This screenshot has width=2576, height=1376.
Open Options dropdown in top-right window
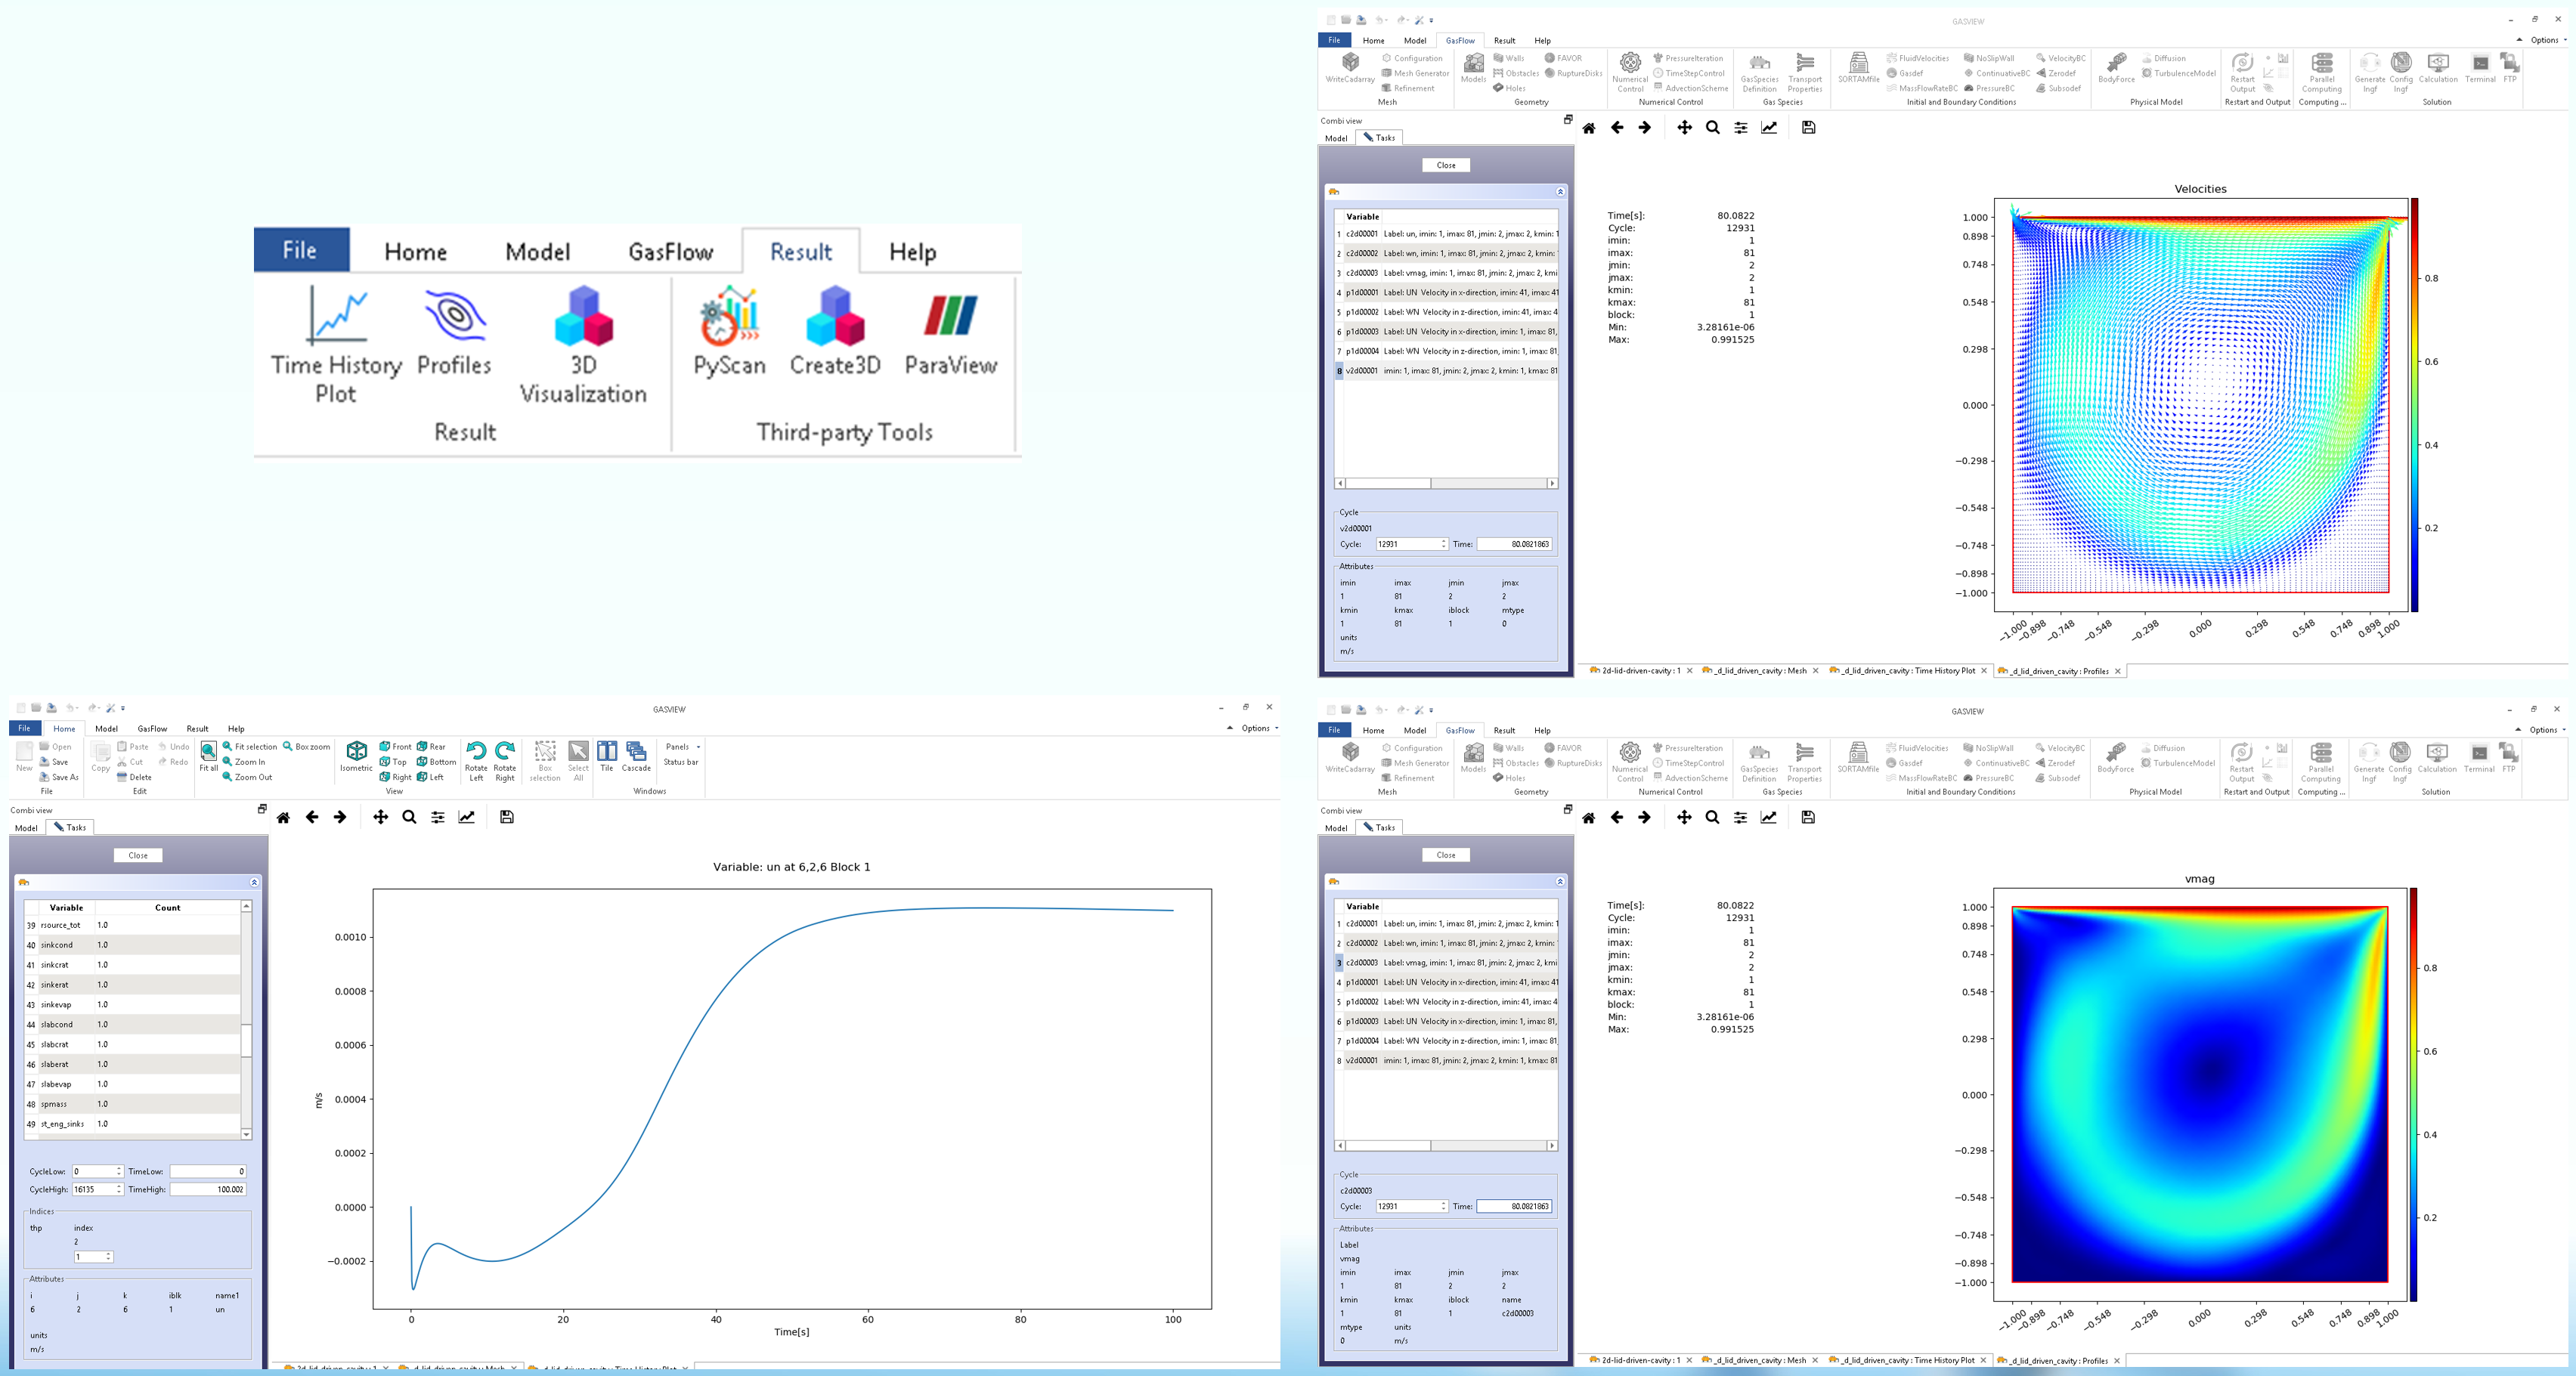click(x=2549, y=40)
